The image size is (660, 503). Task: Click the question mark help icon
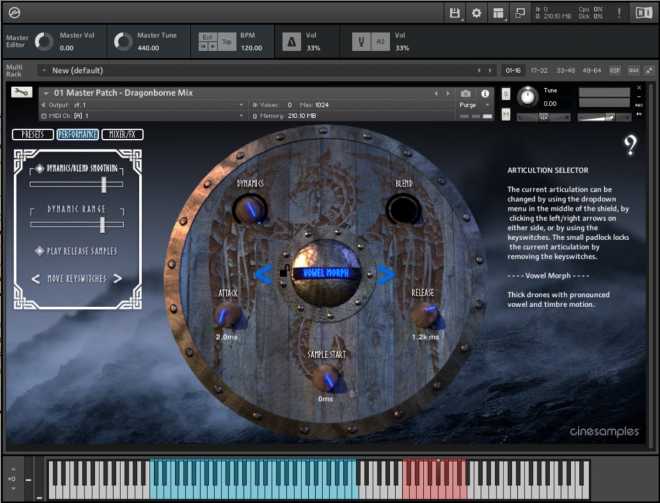630,145
